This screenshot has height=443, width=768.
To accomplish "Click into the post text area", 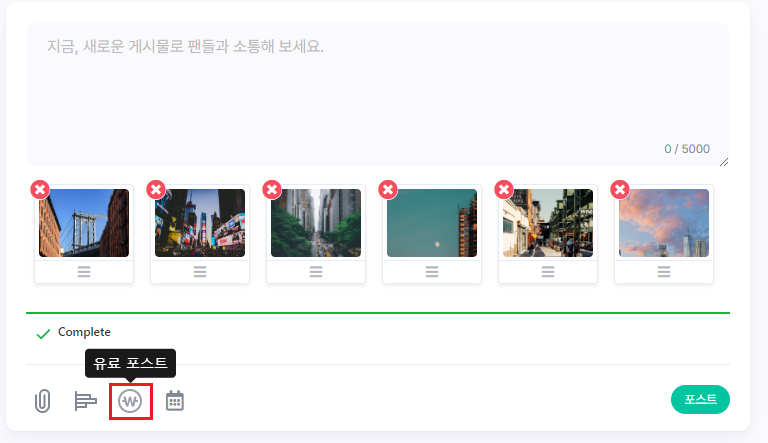I will 378,95.
